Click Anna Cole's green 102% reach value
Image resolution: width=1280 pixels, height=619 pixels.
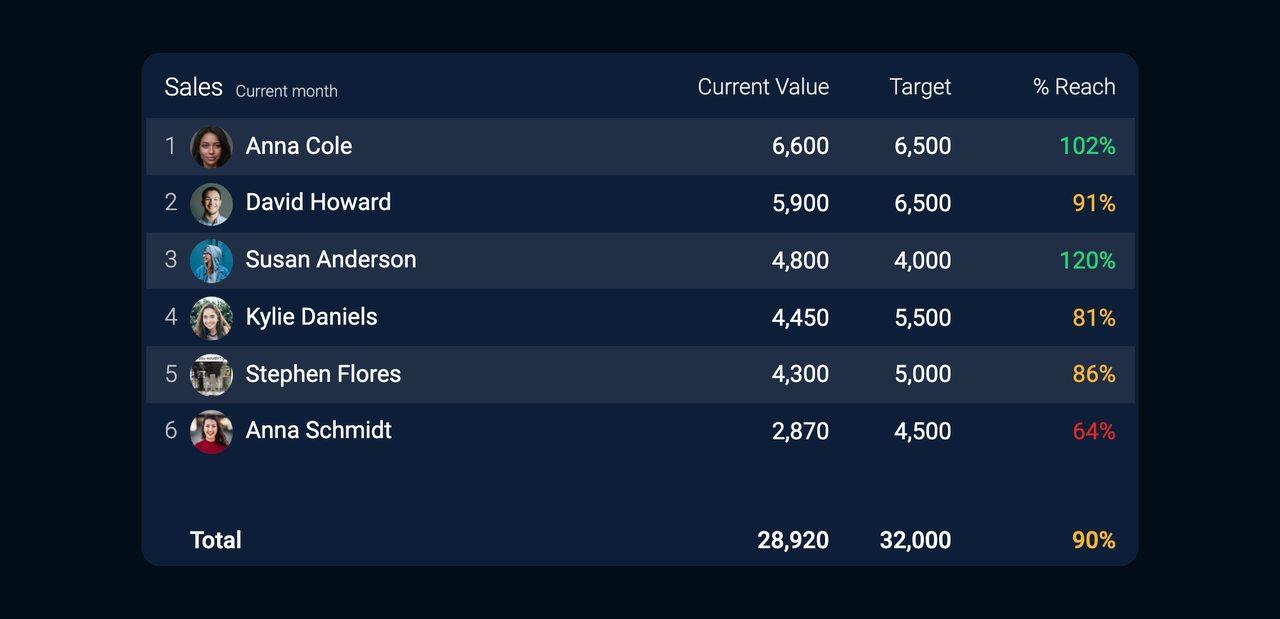coord(1087,146)
